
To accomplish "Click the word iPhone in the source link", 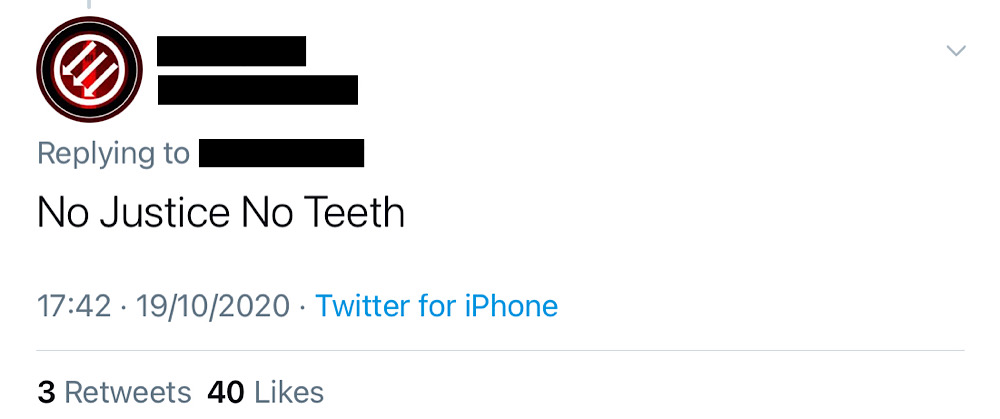I will tap(511, 306).
